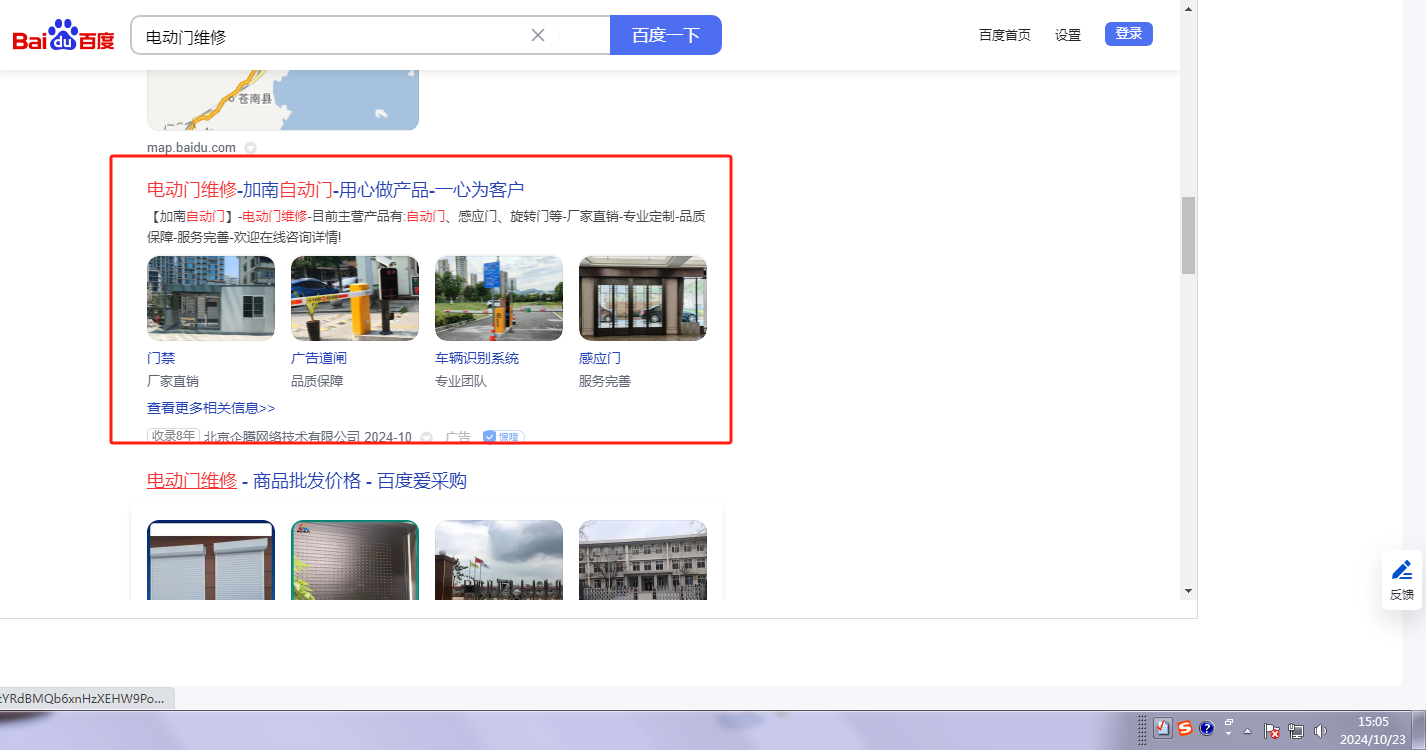Open the white roller shutter product image
This screenshot has height=750, width=1426.
(211, 560)
